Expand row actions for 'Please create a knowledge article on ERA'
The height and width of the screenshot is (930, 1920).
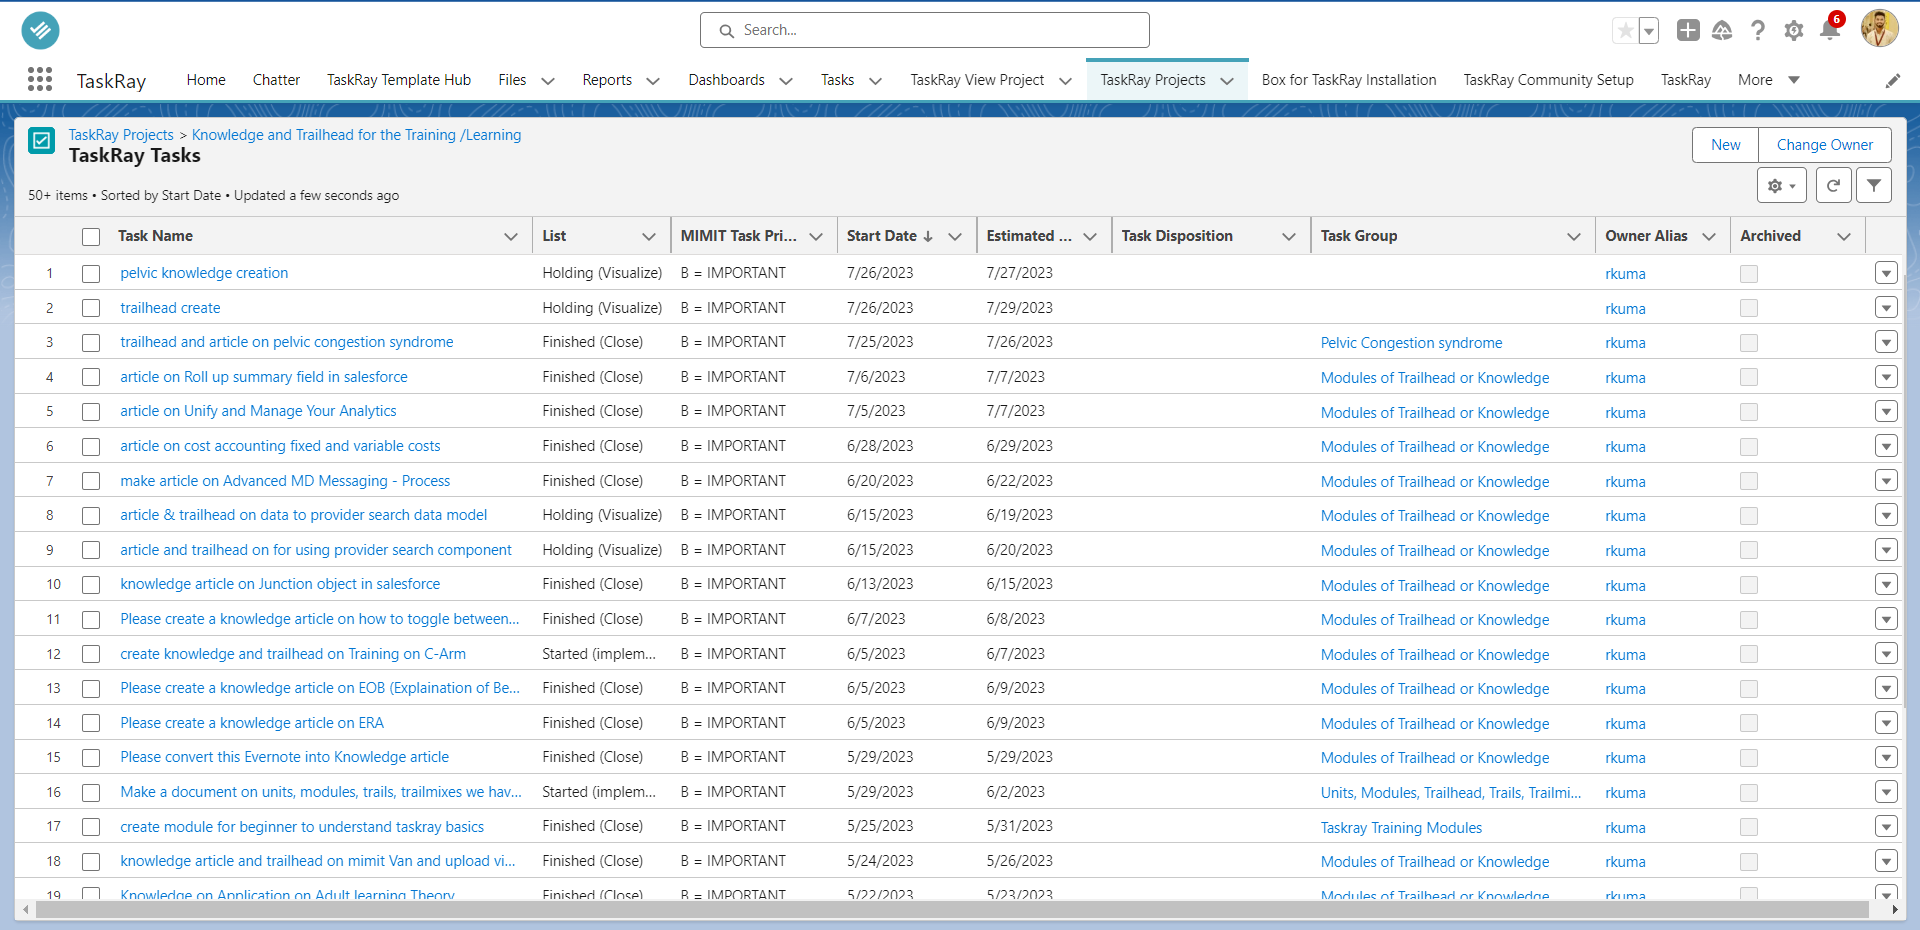click(1887, 722)
